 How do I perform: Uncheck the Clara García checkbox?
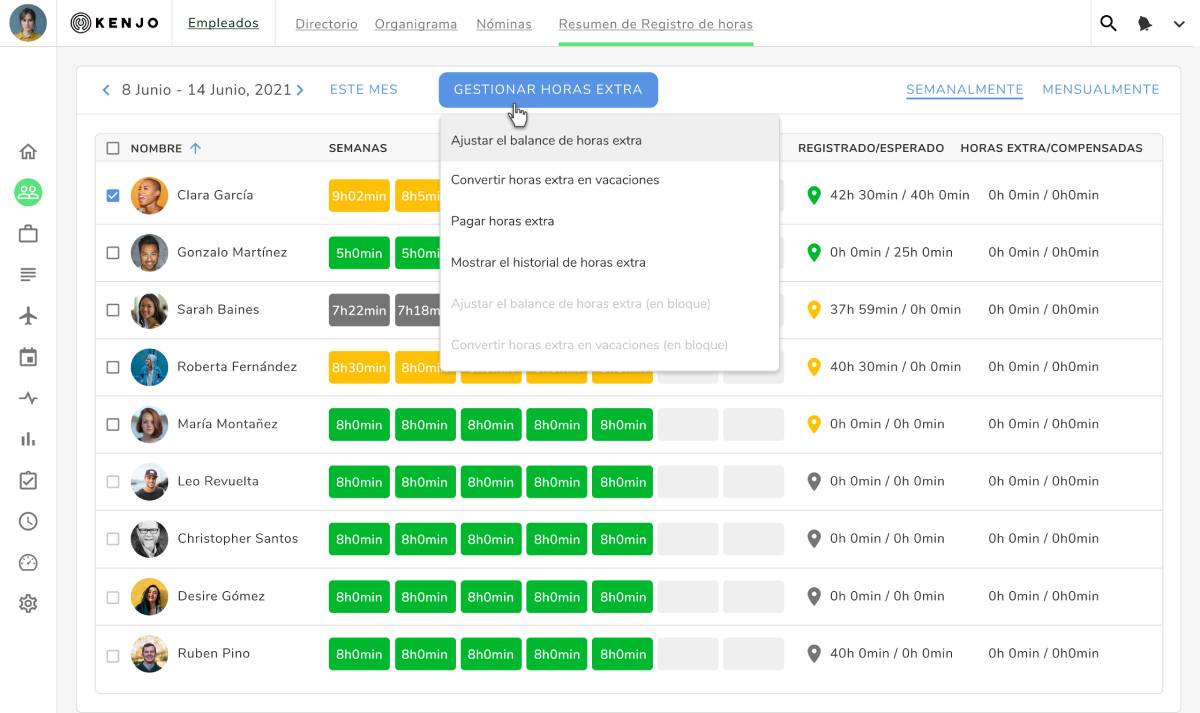(x=113, y=196)
